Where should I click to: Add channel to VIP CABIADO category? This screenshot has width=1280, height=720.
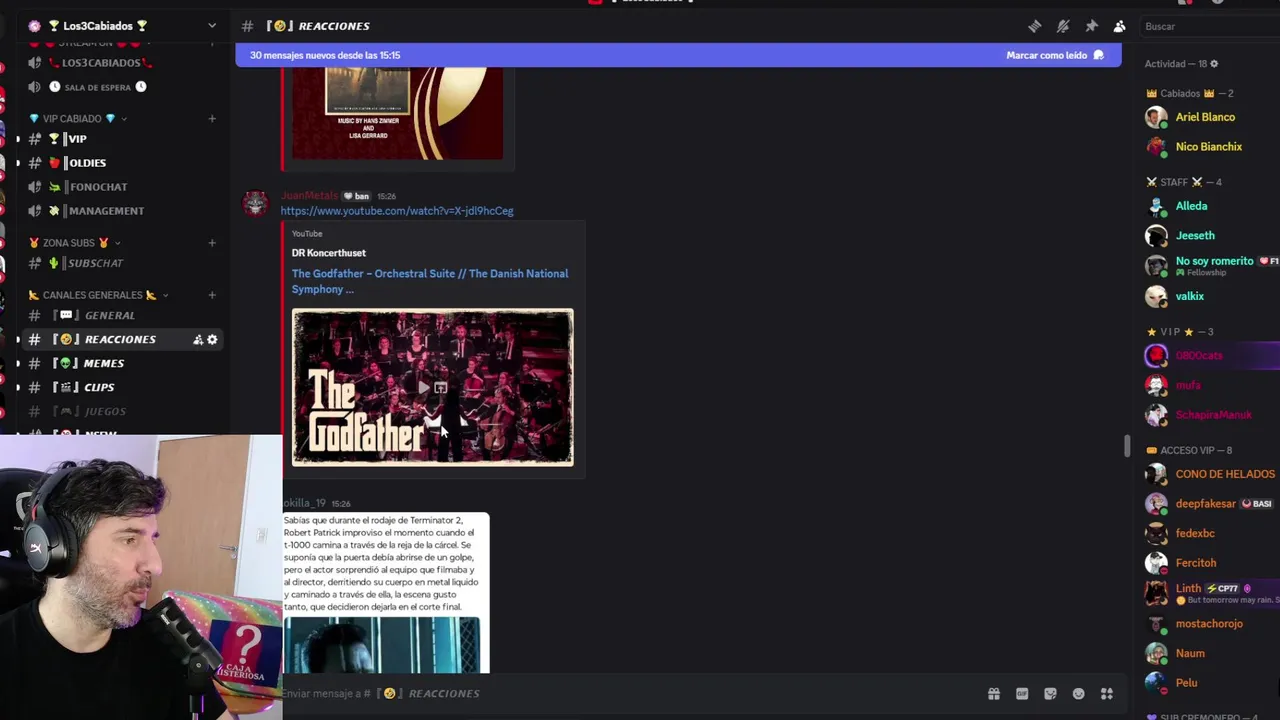pos(212,119)
